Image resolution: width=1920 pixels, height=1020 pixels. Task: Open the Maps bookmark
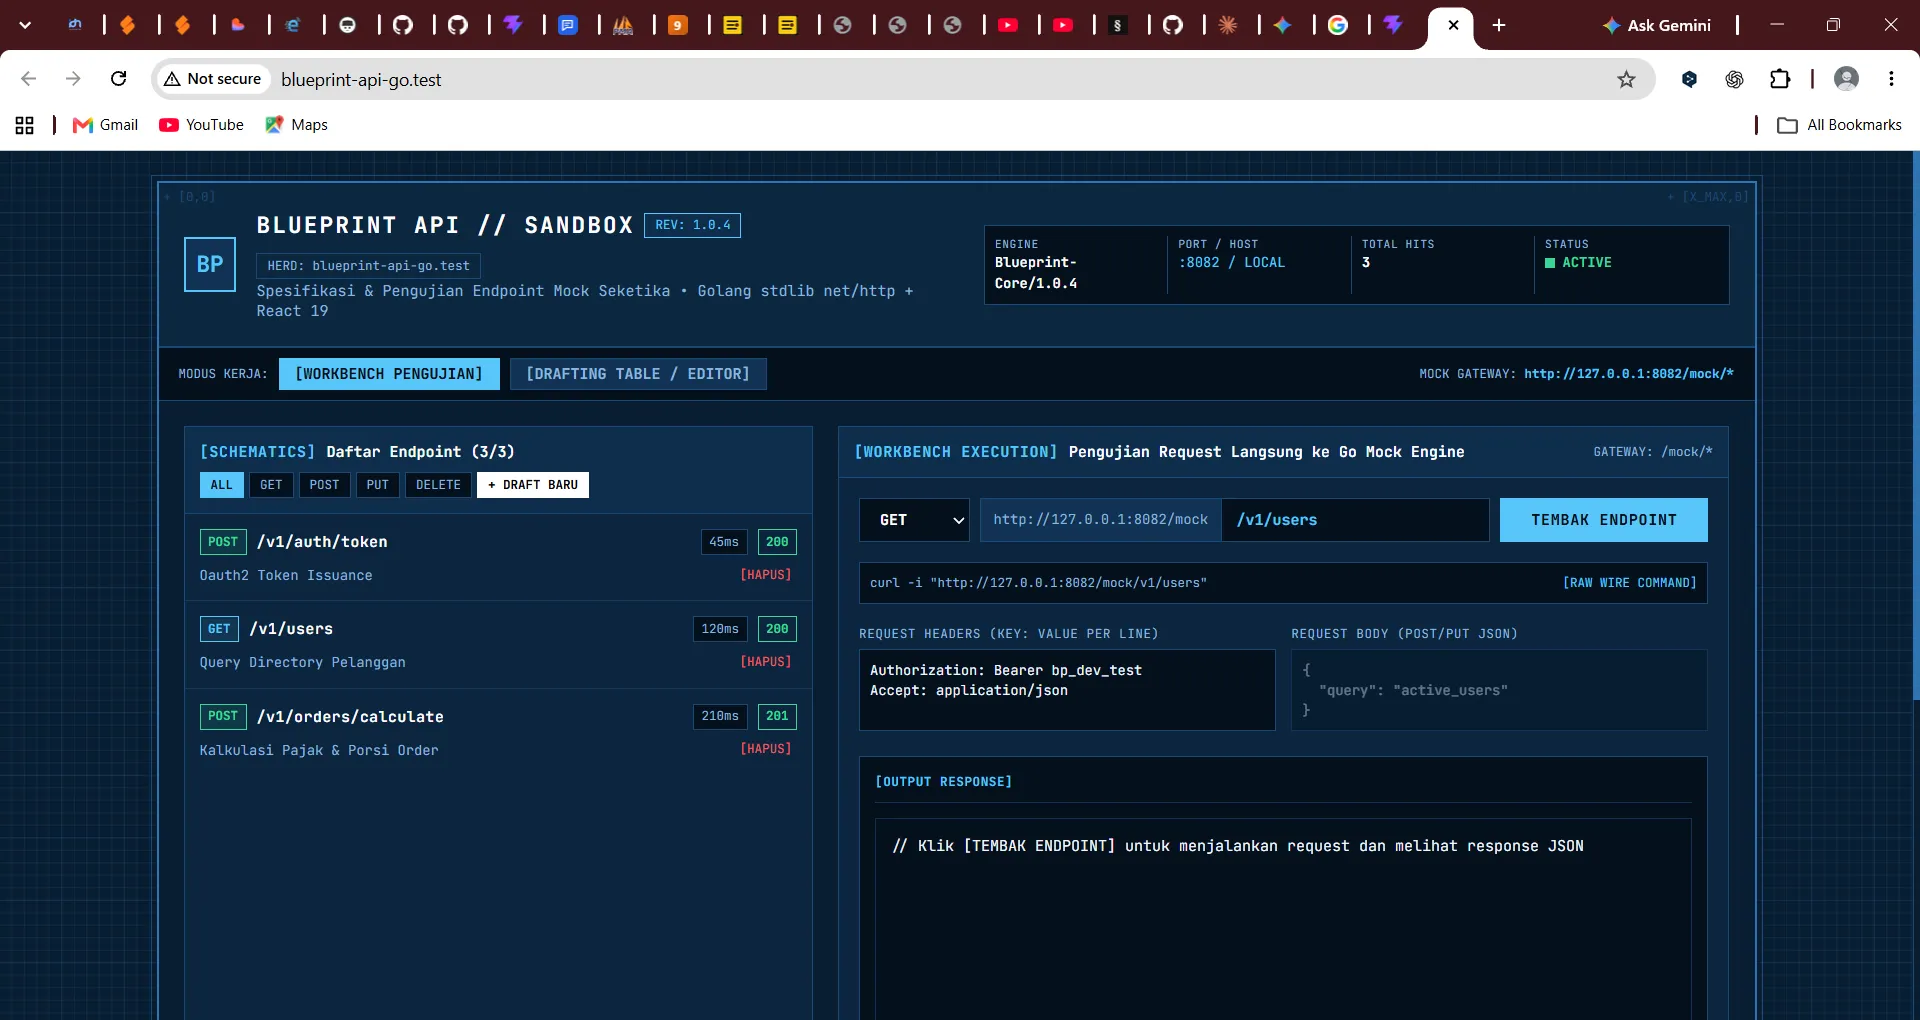click(297, 125)
